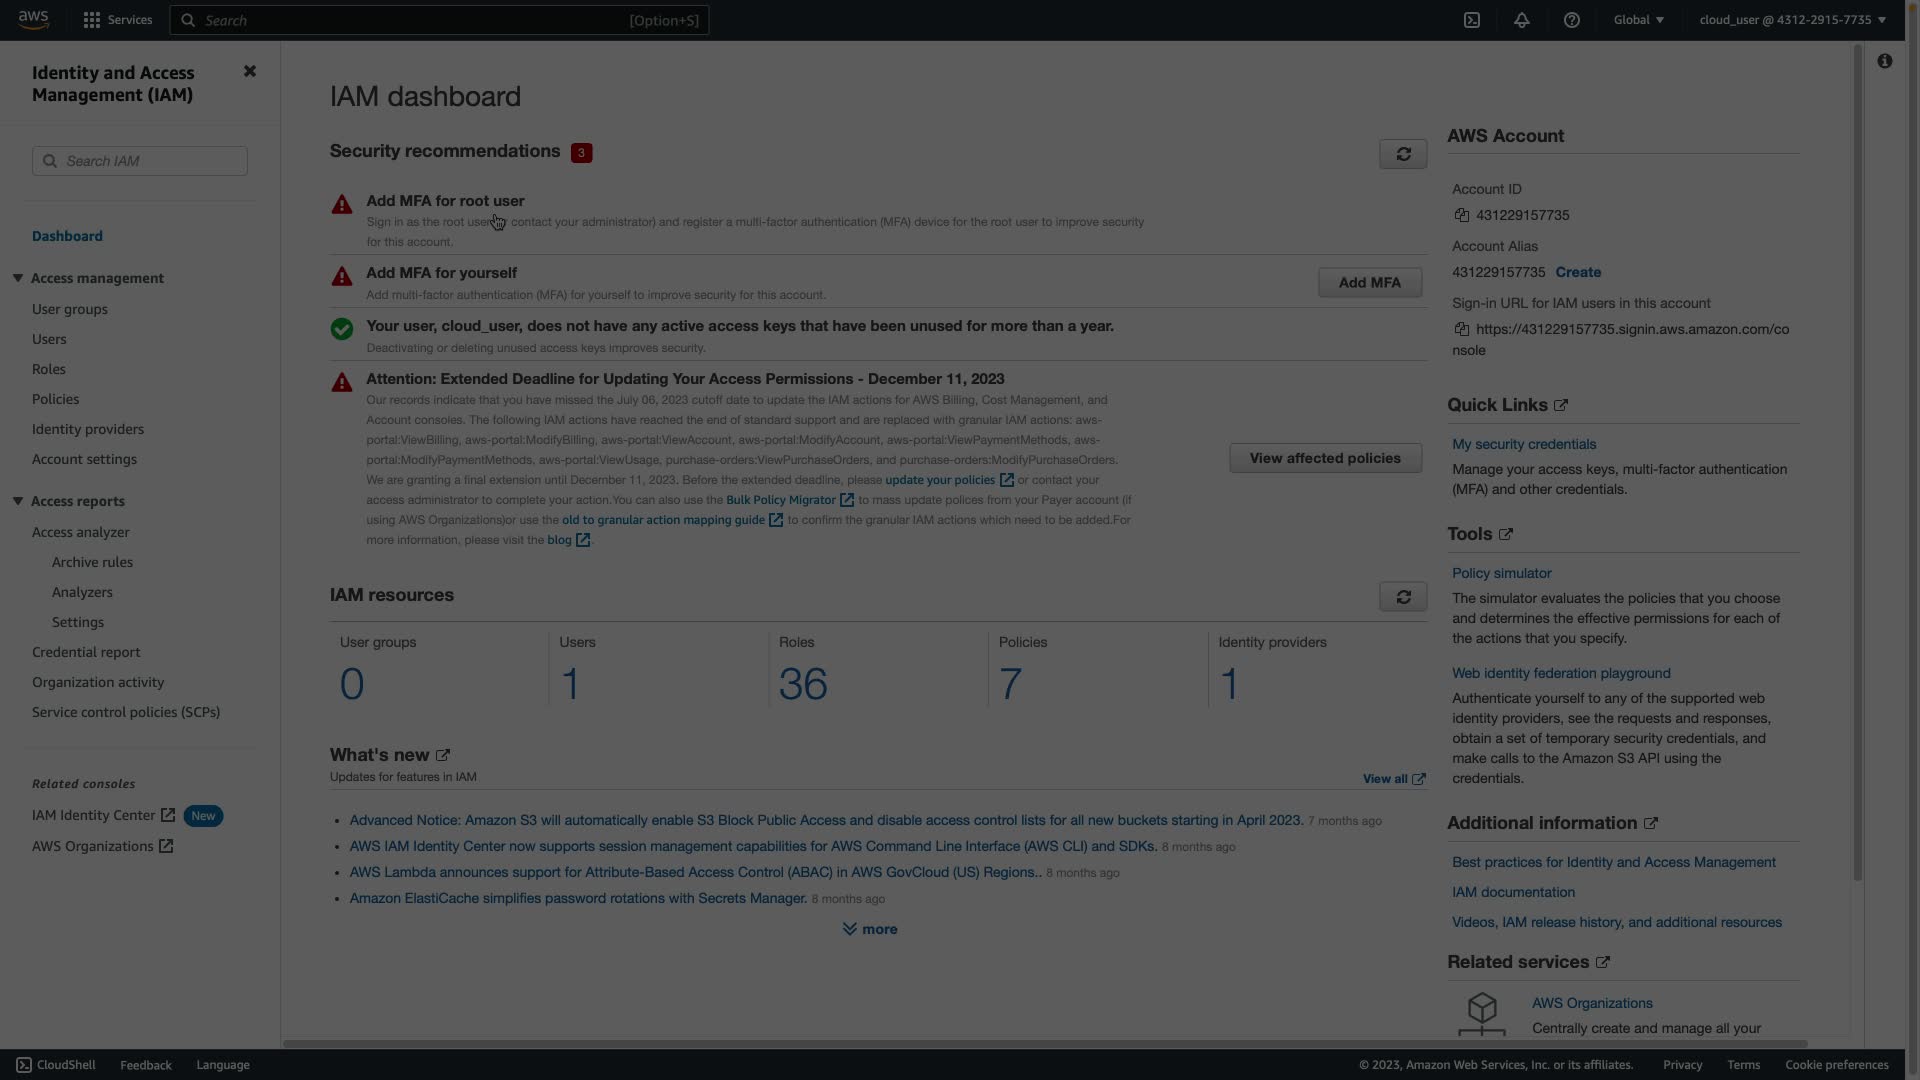The height and width of the screenshot is (1080, 1920).
Task: Collapse the Access management section
Action: point(18,278)
